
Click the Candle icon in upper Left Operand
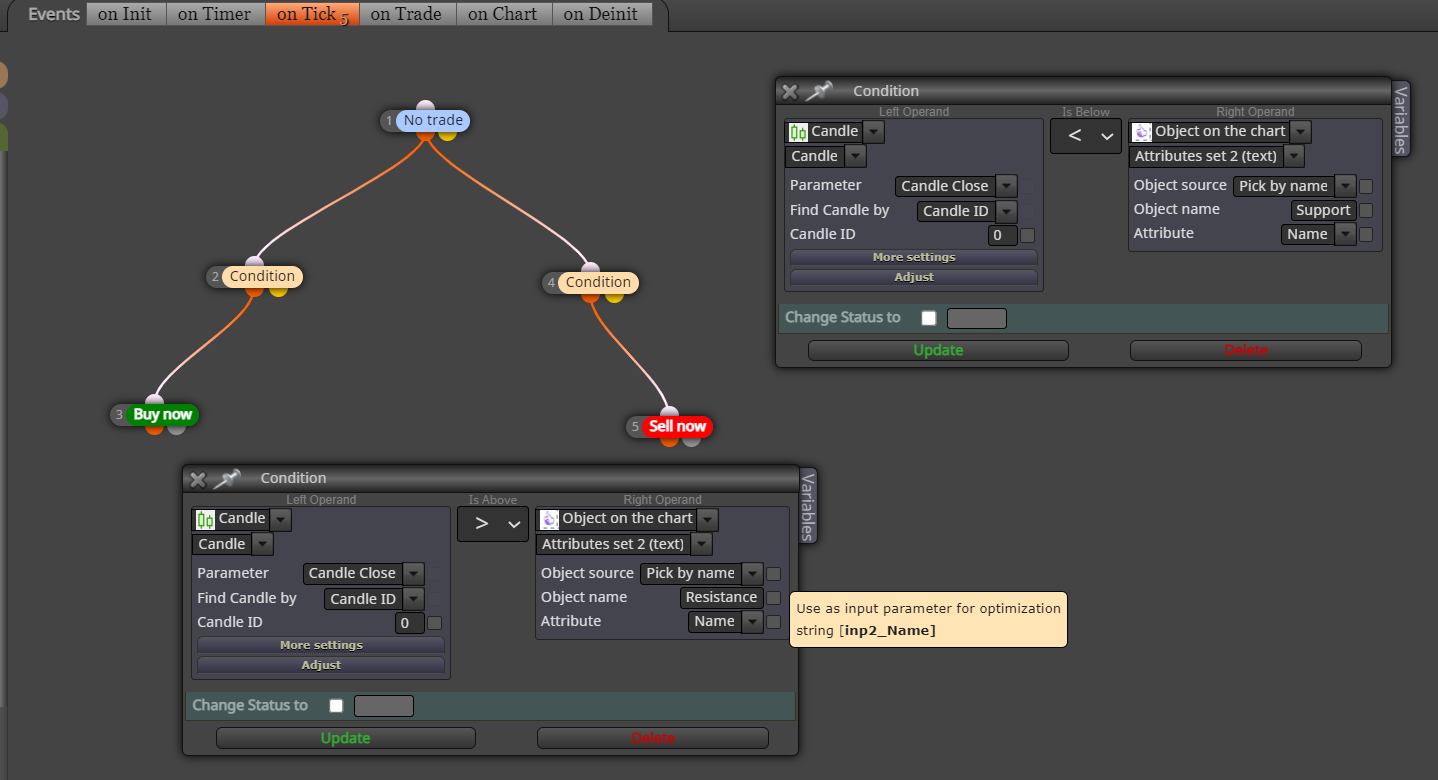tap(798, 132)
